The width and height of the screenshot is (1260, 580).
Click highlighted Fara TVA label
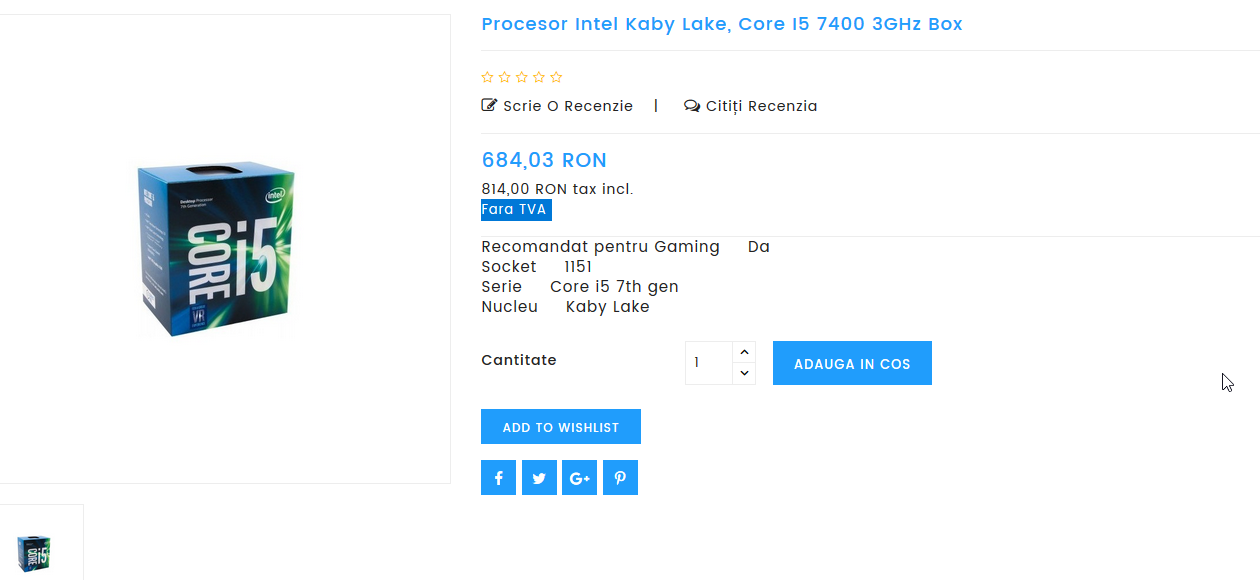[516, 210]
